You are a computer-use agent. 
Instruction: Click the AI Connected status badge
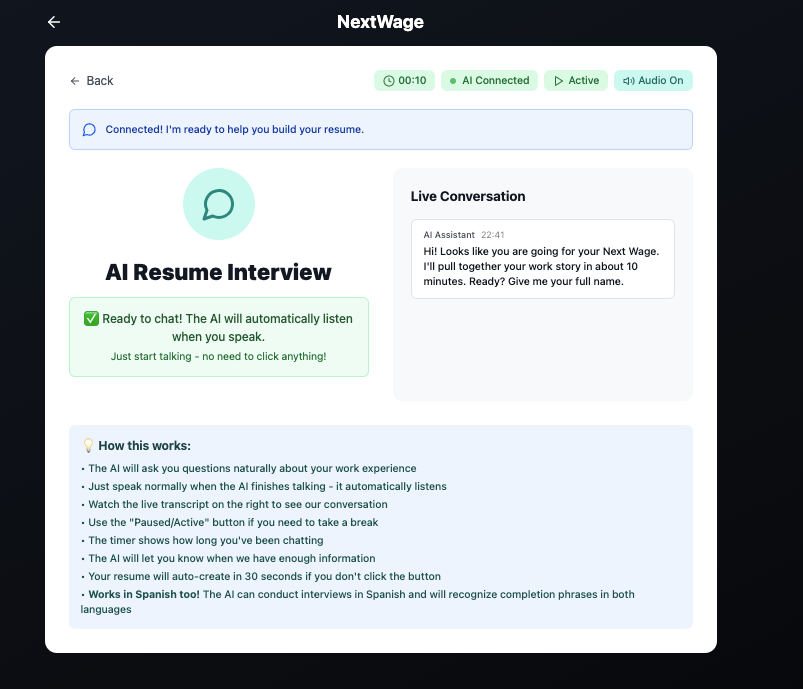(x=489, y=80)
